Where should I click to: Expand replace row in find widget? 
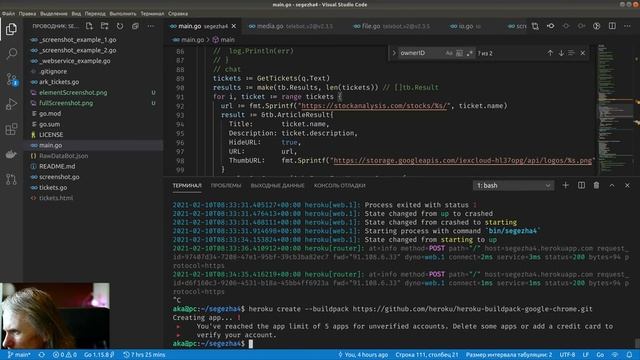coord(394,53)
